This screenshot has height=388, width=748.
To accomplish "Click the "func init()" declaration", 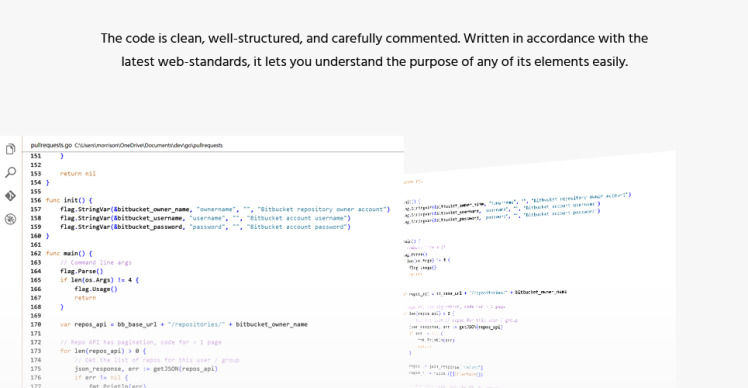I will click(x=69, y=200).
